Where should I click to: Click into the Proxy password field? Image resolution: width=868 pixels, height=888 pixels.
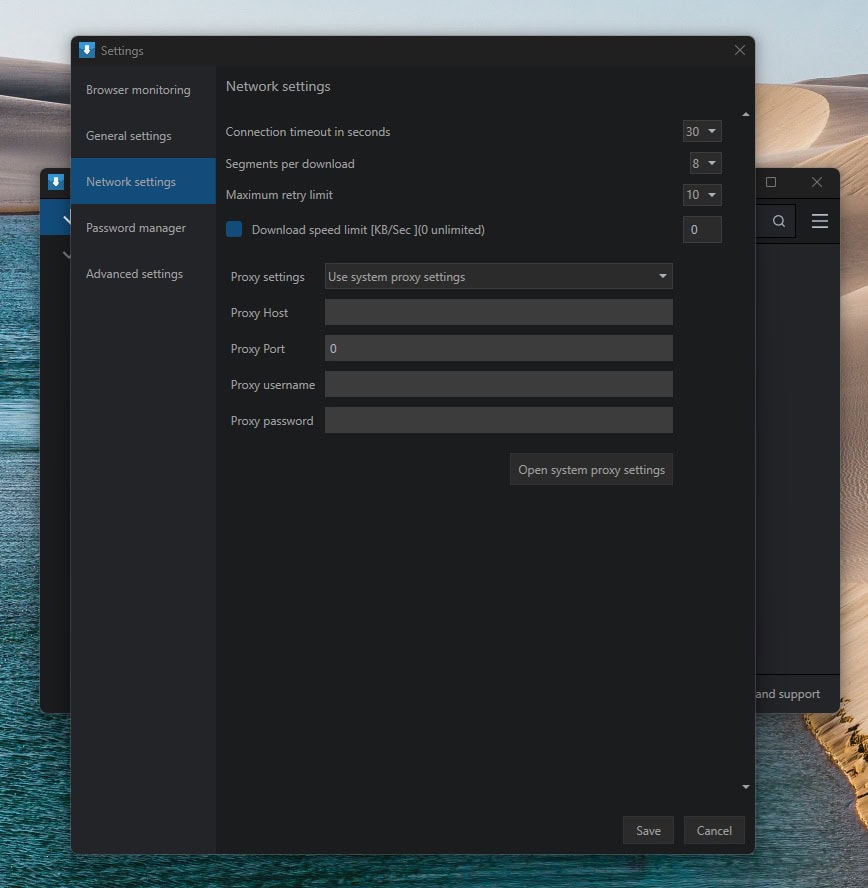click(498, 420)
